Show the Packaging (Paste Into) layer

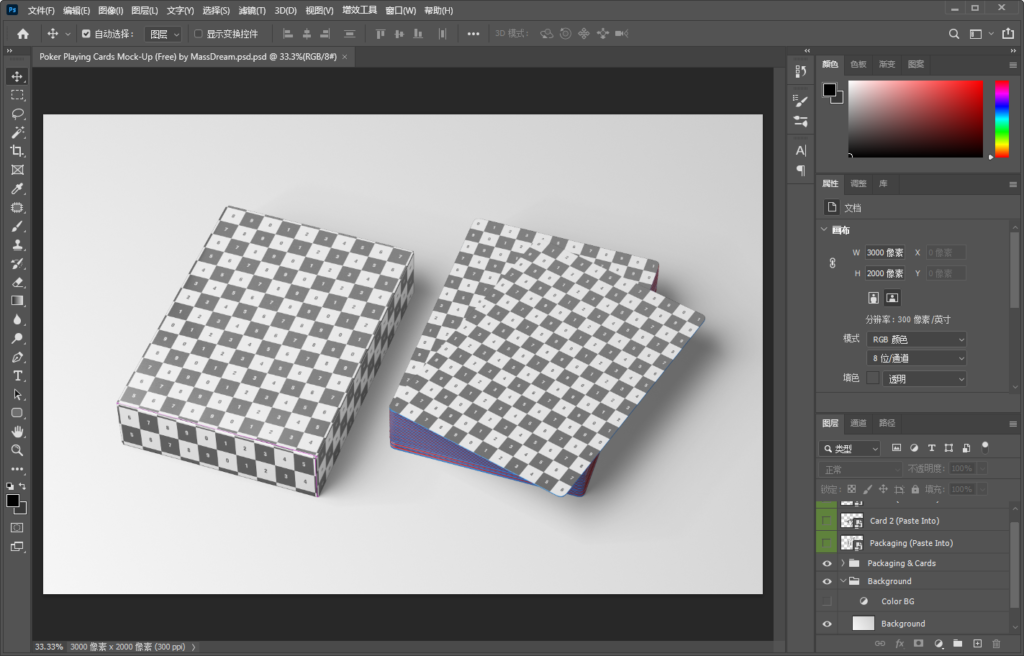[x=827, y=542]
